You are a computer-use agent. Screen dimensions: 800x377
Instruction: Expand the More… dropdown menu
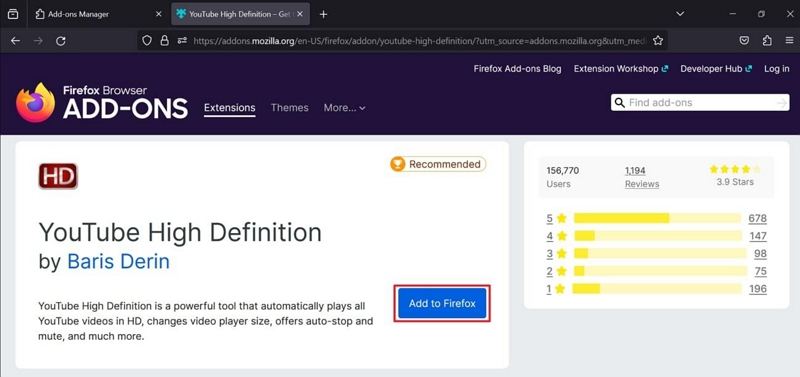coord(344,108)
